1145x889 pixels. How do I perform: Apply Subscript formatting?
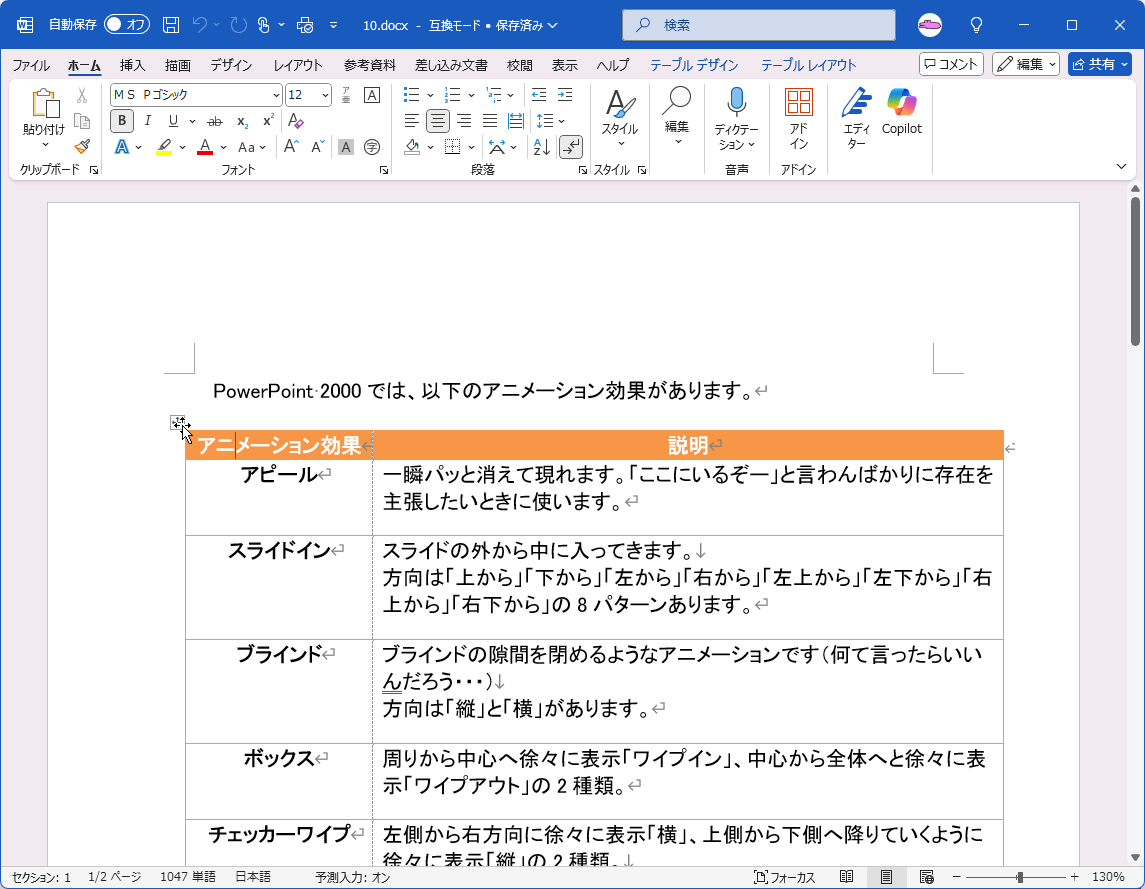[x=242, y=121]
